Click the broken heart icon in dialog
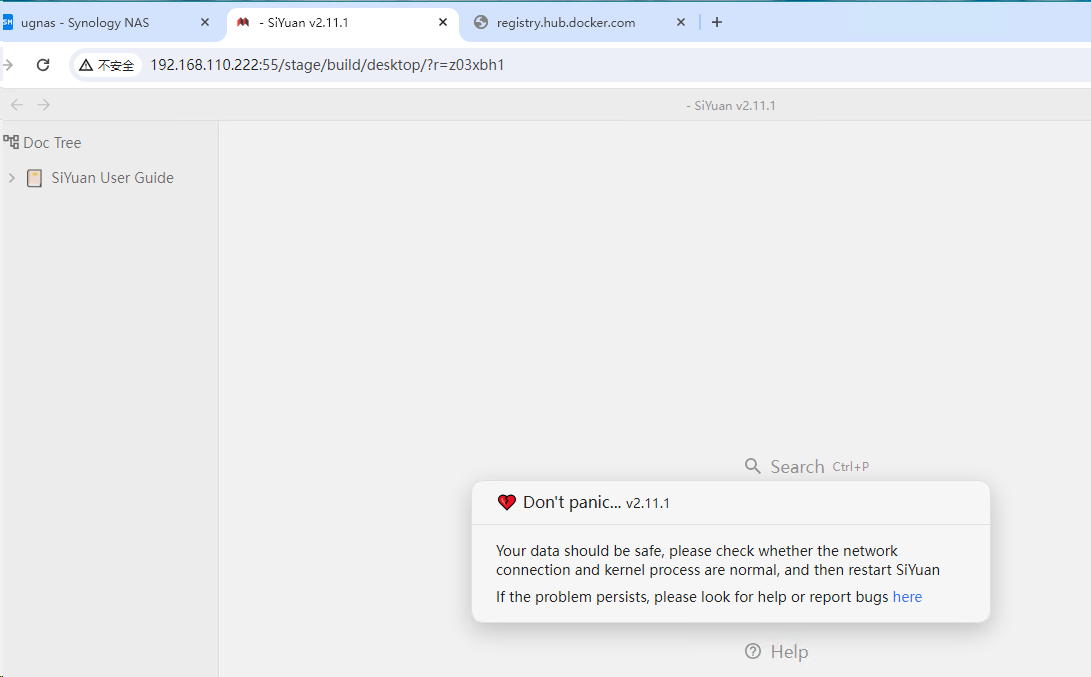The width and height of the screenshot is (1091, 677). coord(506,502)
